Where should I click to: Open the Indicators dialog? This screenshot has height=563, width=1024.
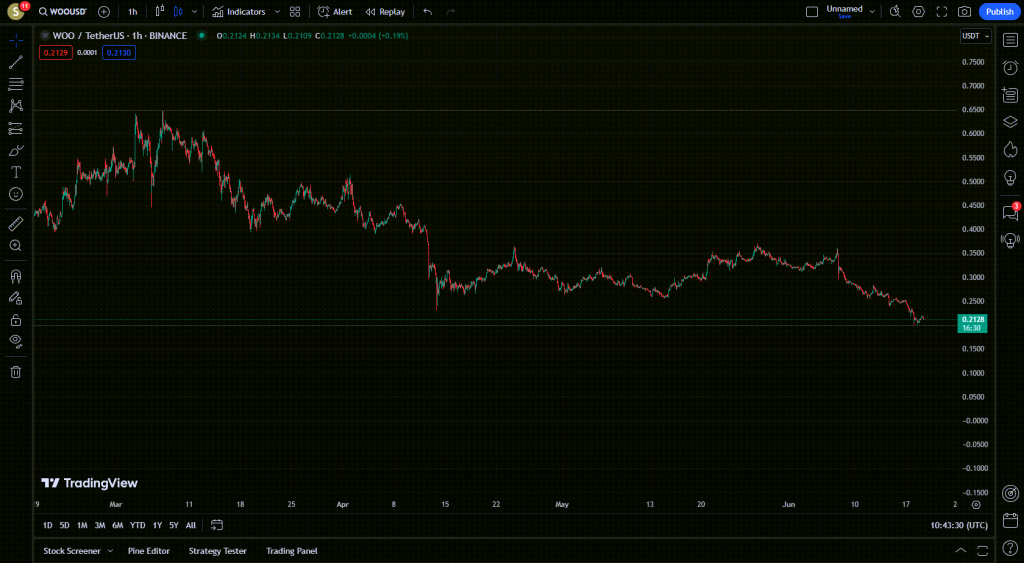pyautogui.click(x=239, y=12)
